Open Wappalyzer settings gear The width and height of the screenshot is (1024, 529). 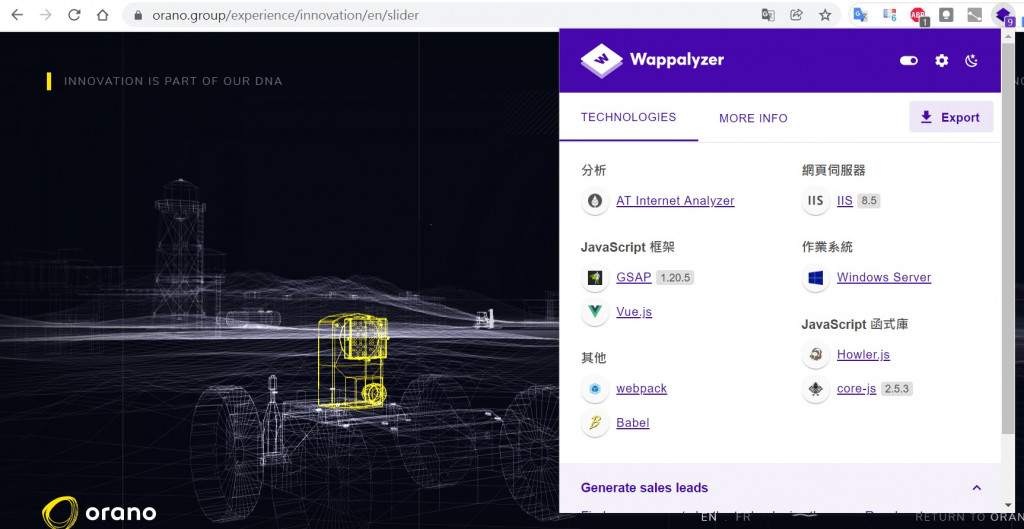(941, 61)
